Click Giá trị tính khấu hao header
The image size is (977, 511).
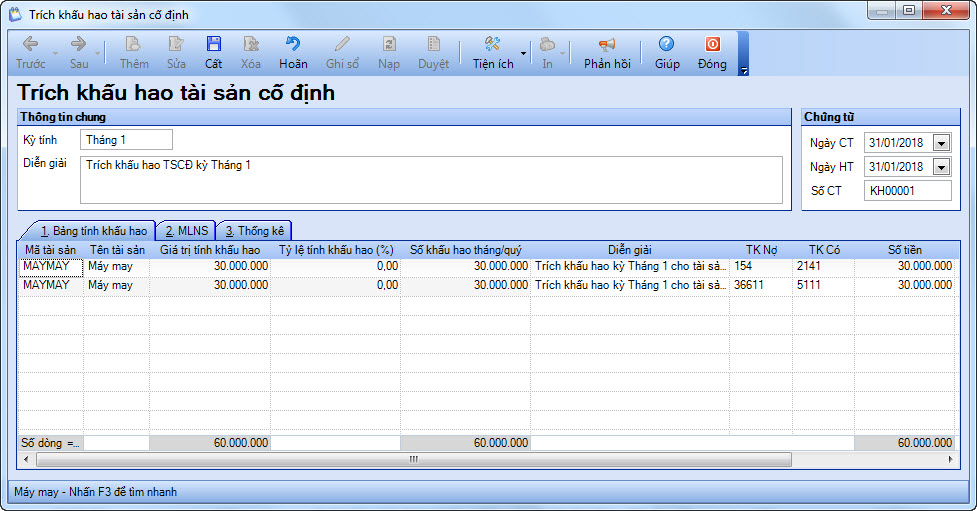[210, 250]
